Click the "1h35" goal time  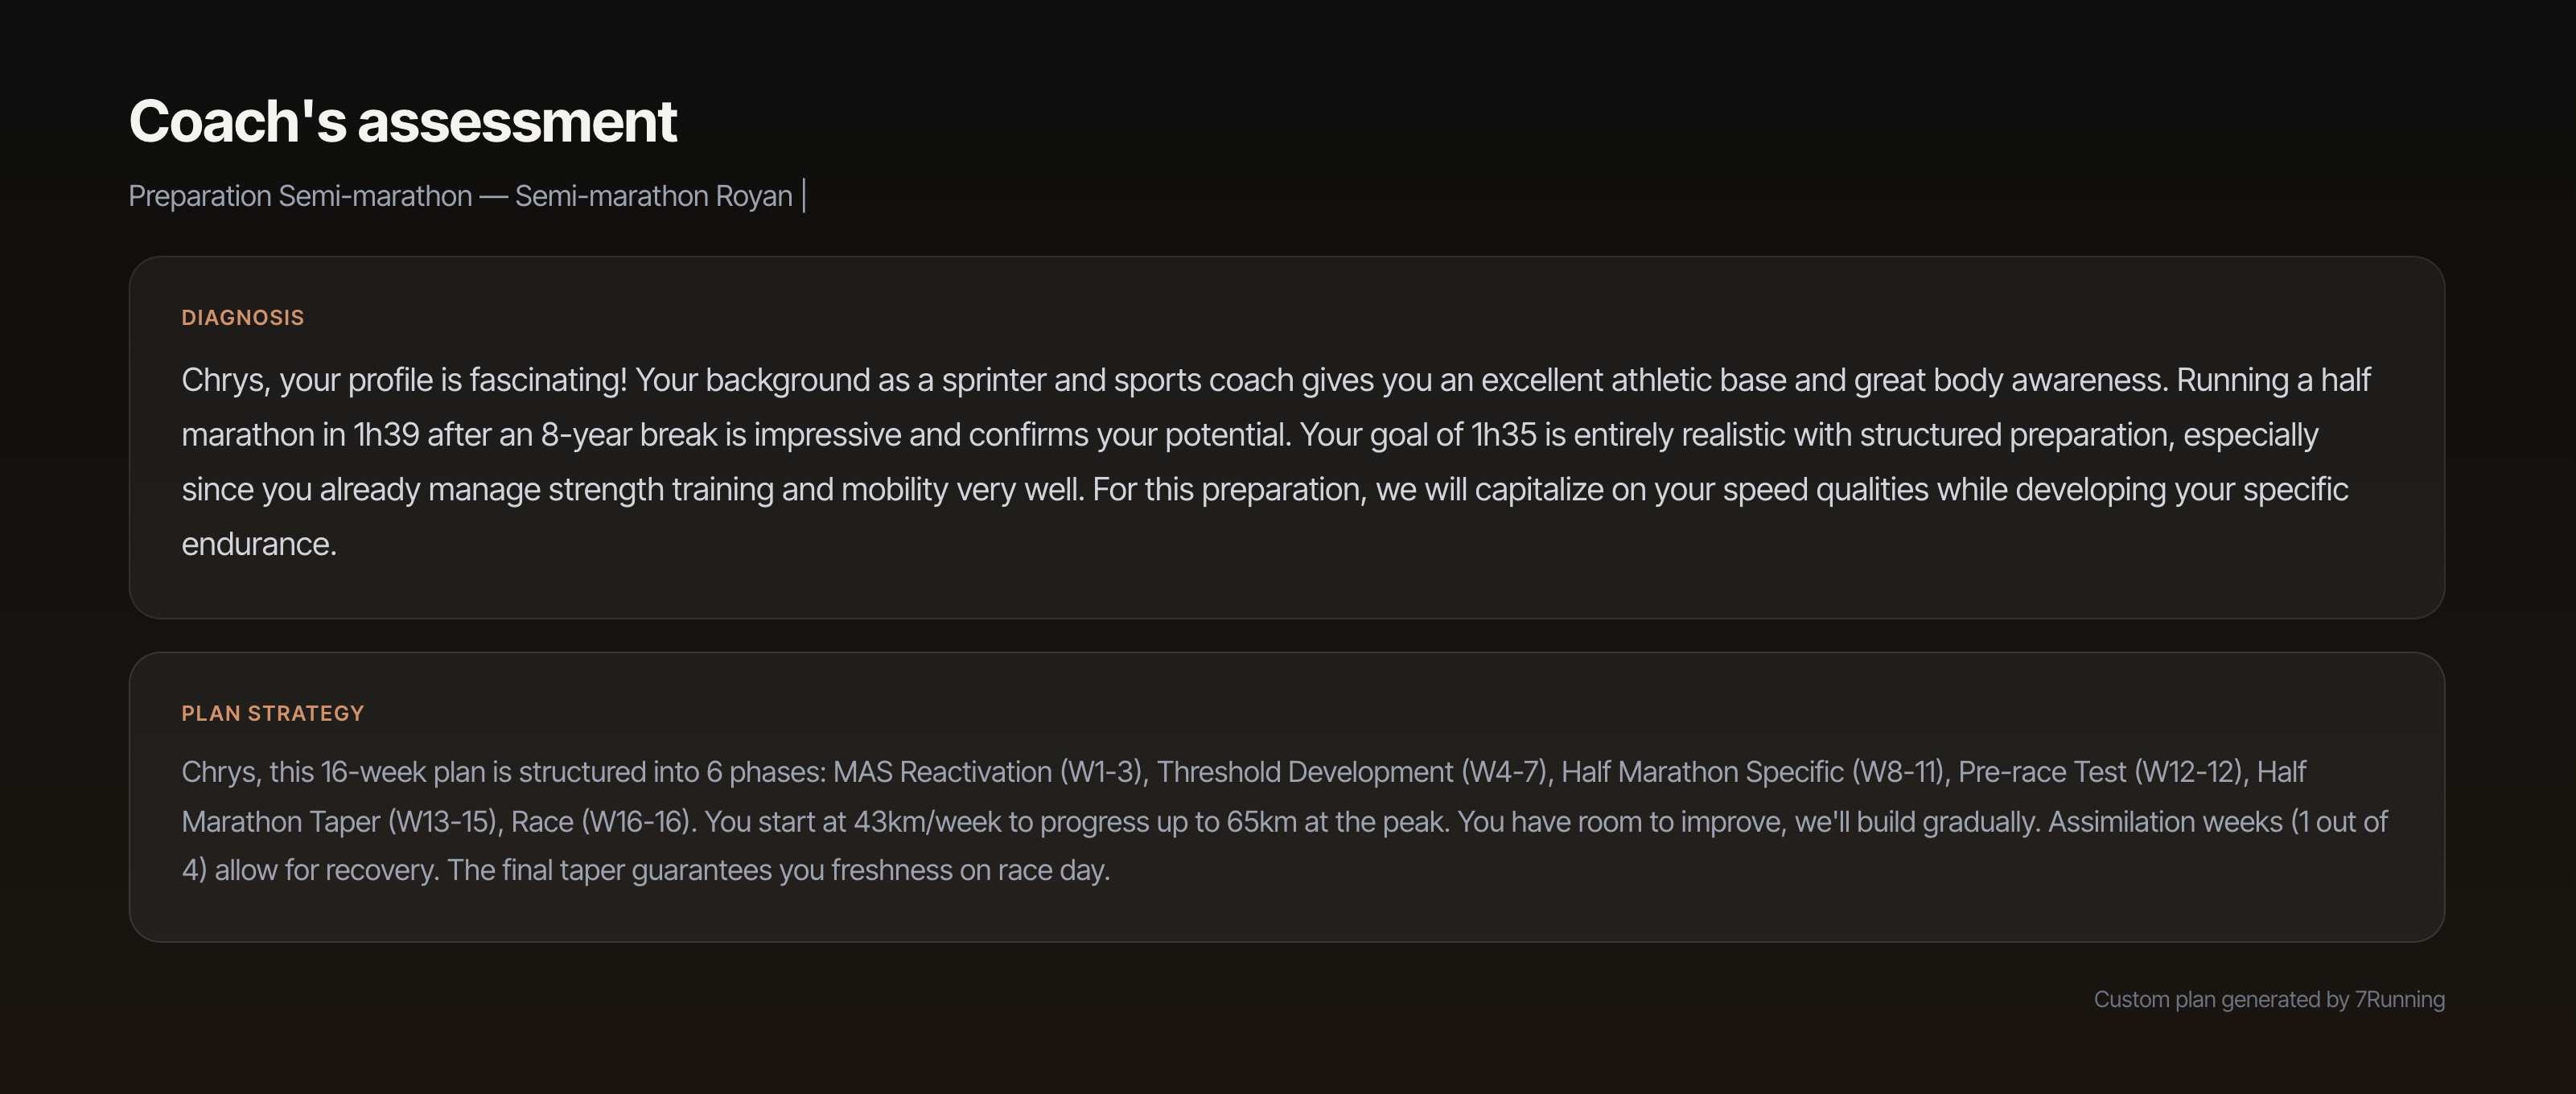[1503, 435]
